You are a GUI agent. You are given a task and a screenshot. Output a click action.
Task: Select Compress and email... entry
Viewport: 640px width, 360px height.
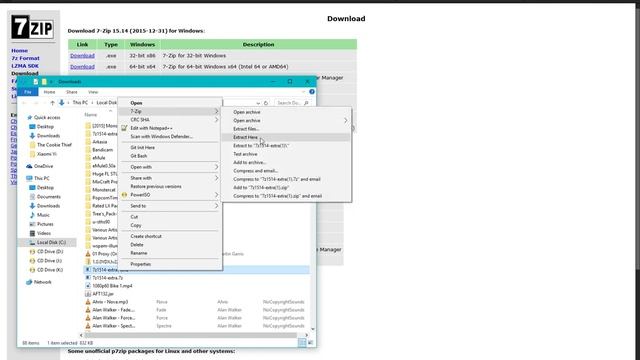286,171
